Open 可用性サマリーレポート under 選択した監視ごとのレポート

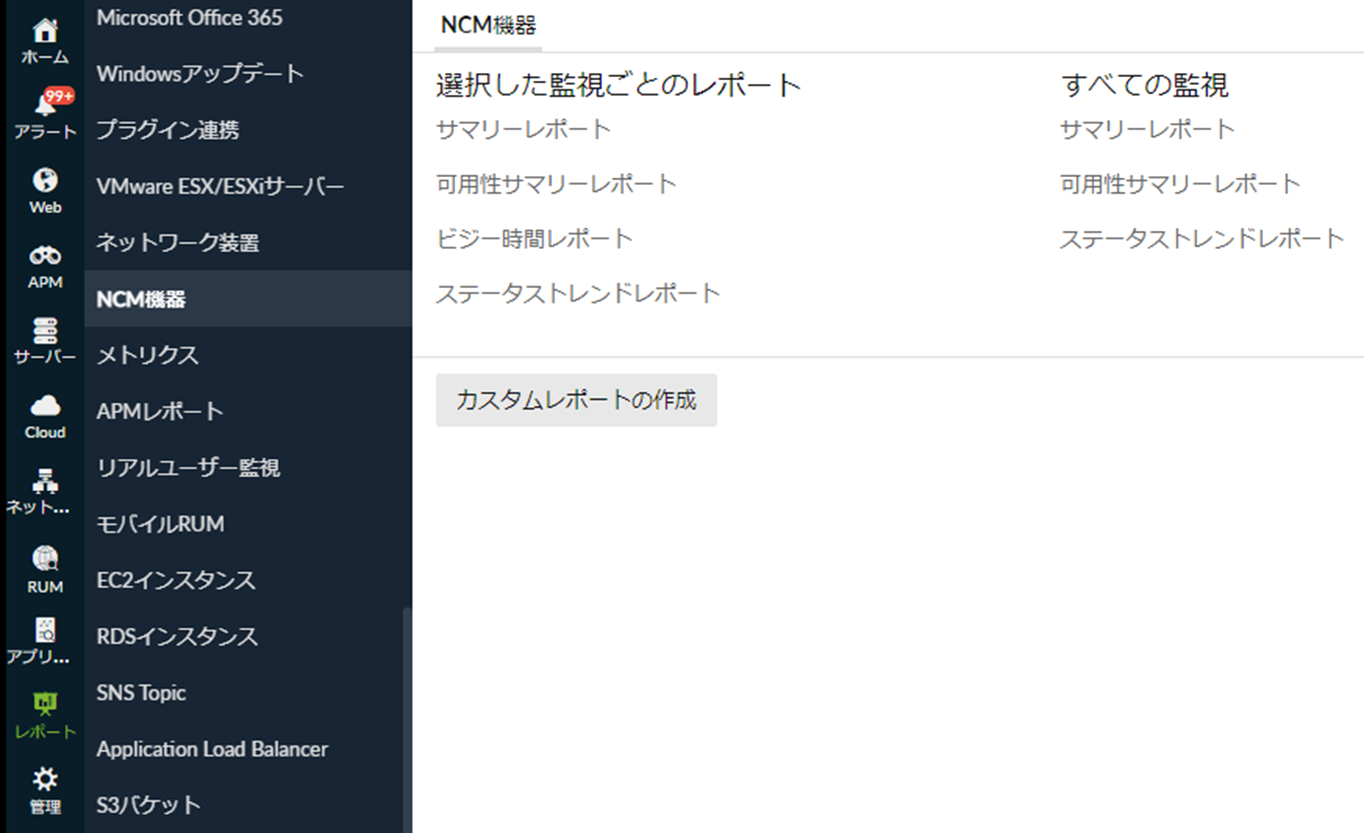pos(556,184)
